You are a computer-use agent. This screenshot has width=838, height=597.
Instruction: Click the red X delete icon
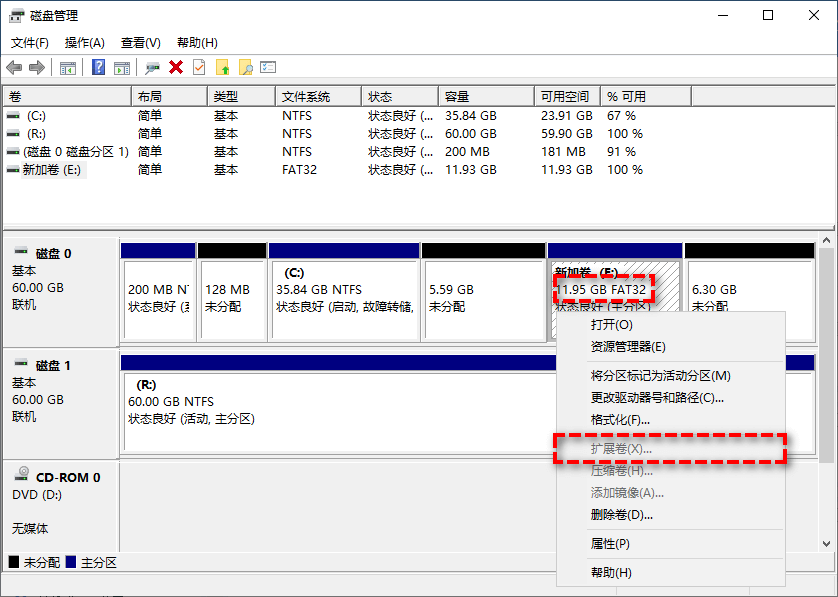[x=174, y=67]
